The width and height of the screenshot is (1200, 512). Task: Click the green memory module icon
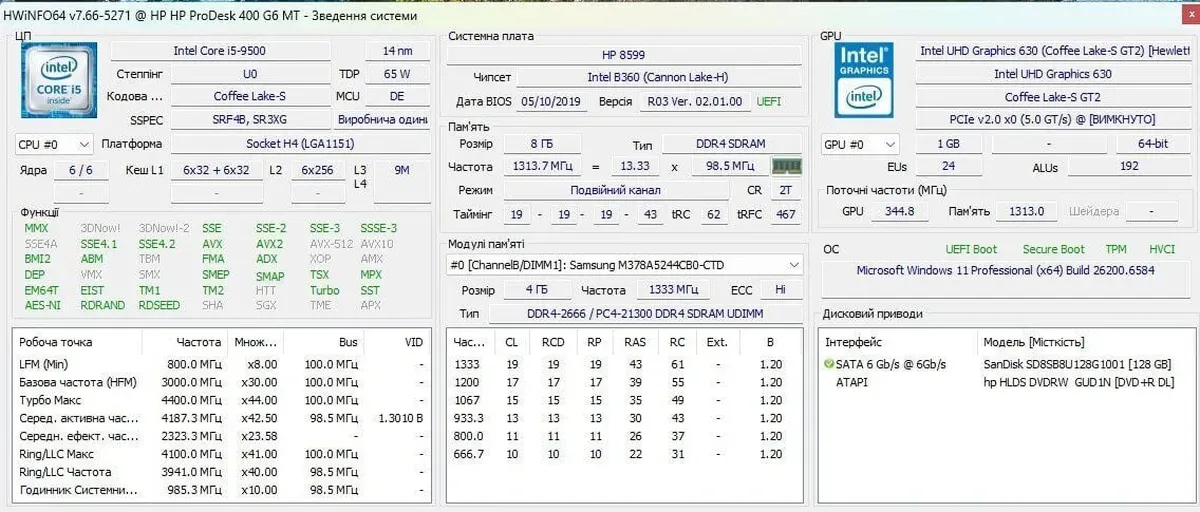tap(789, 167)
